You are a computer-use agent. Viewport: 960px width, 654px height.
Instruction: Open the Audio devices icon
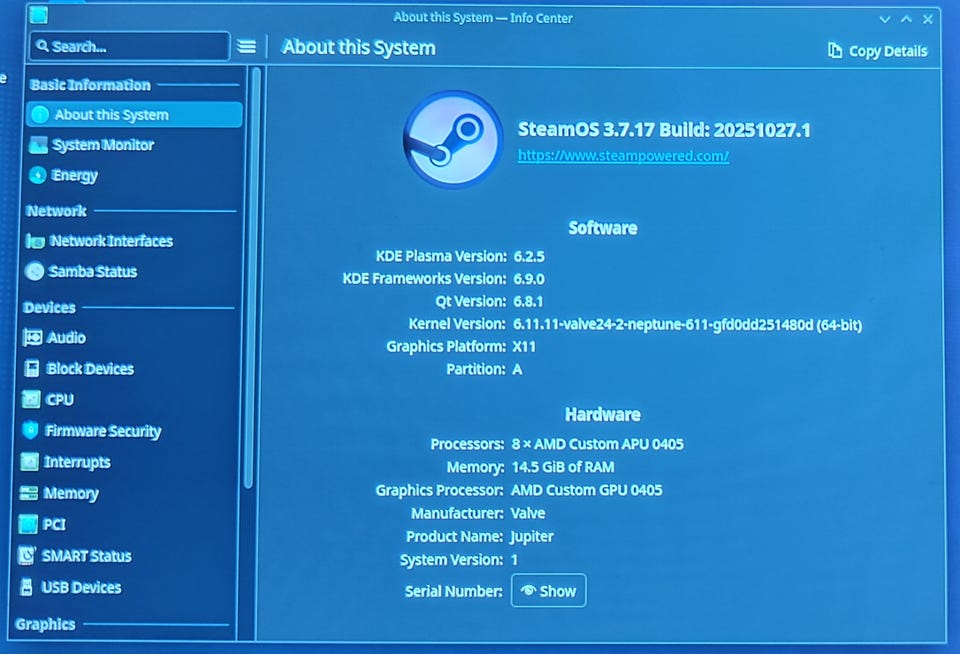32,337
